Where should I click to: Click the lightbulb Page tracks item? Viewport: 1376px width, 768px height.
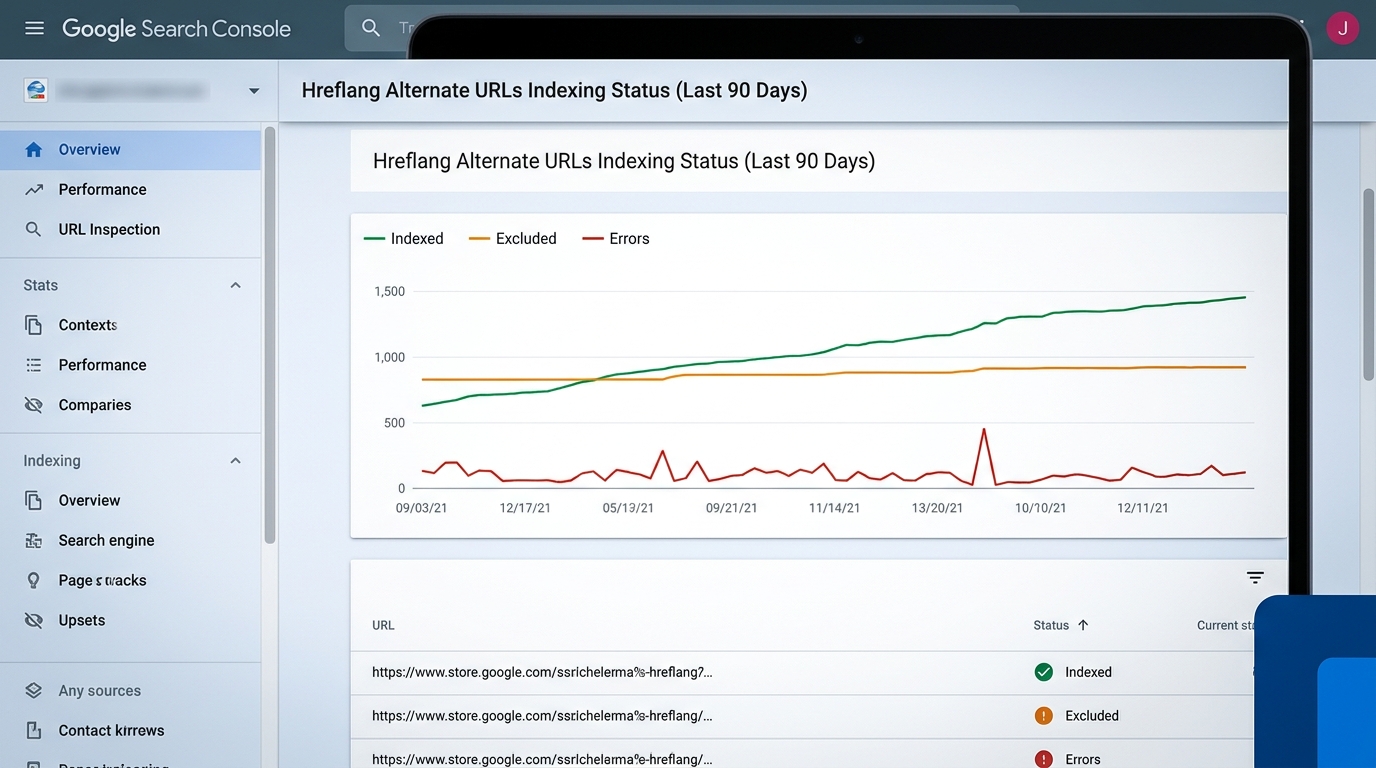[x=130, y=581]
